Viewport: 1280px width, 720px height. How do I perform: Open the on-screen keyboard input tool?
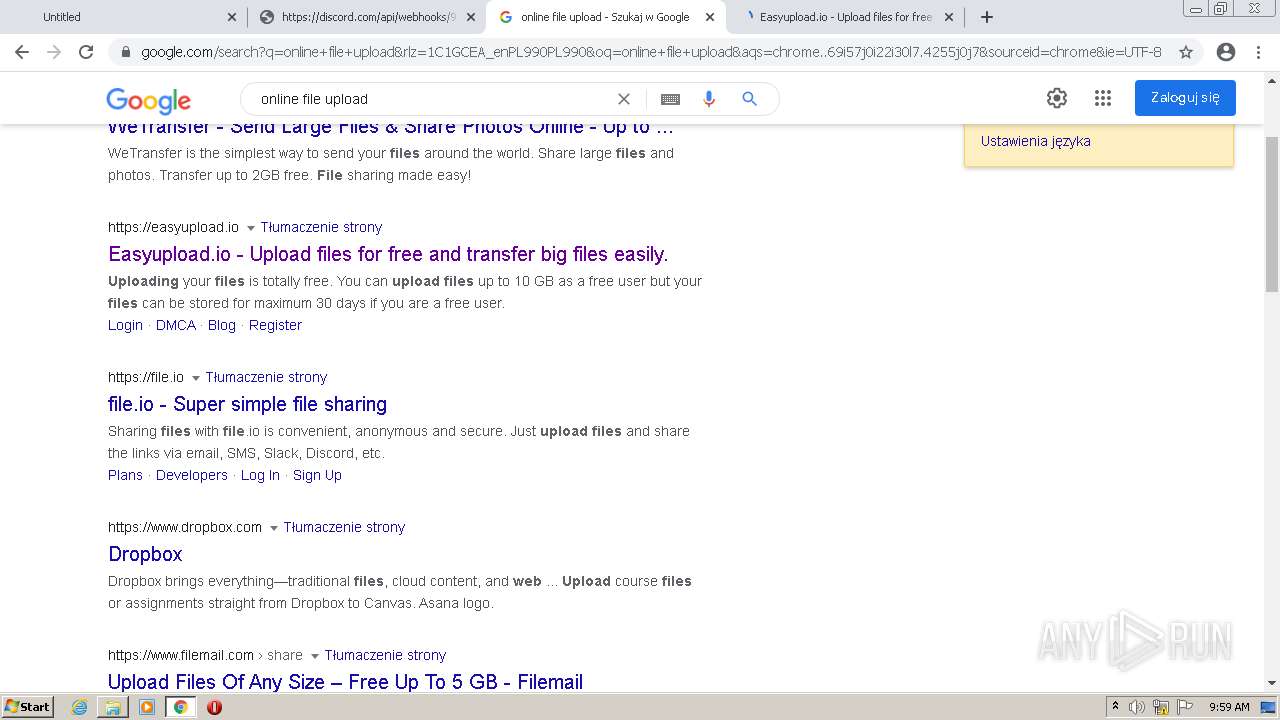pos(670,99)
